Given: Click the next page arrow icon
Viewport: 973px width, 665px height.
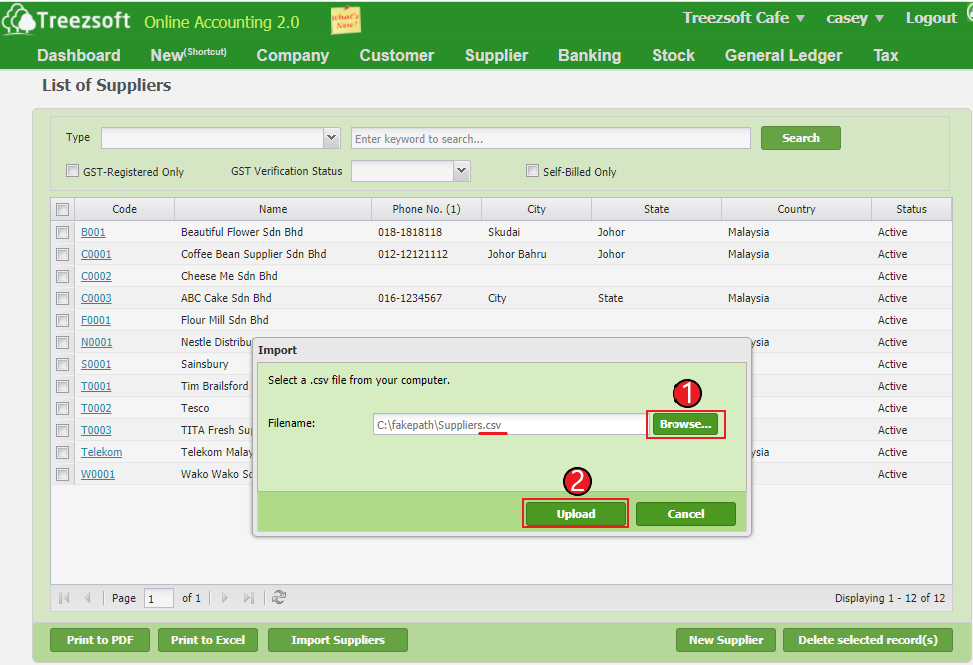Looking at the screenshot, I should [225, 597].
